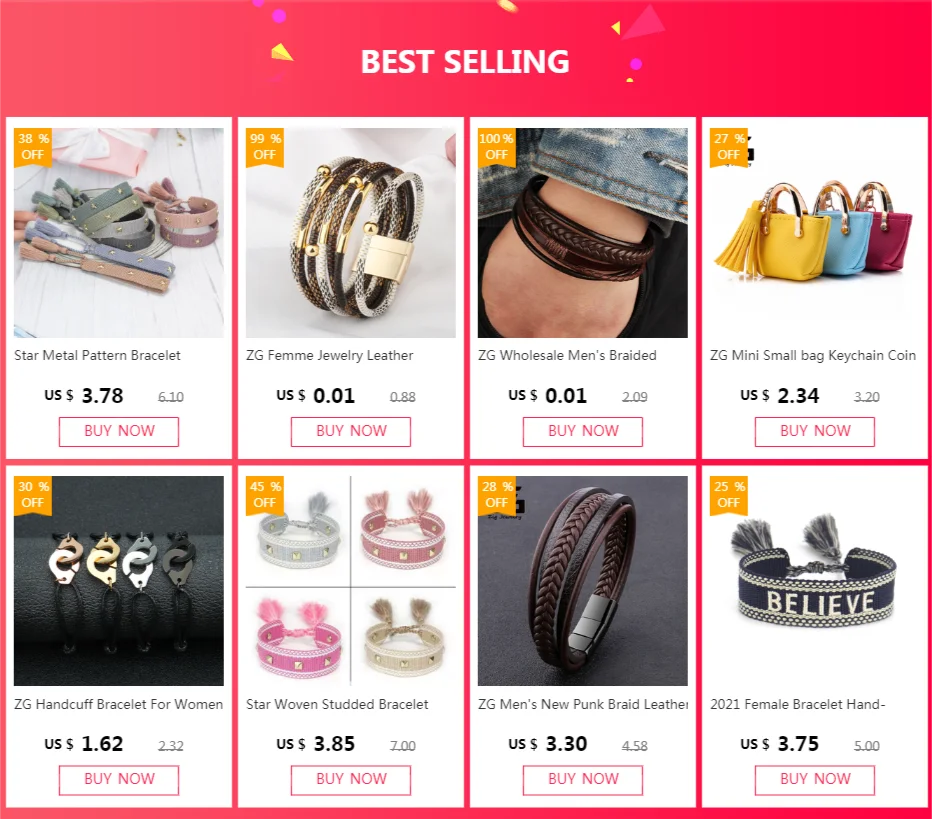Click the 100% OFF discount badge

pyautogui.click(x=496, y=147)
